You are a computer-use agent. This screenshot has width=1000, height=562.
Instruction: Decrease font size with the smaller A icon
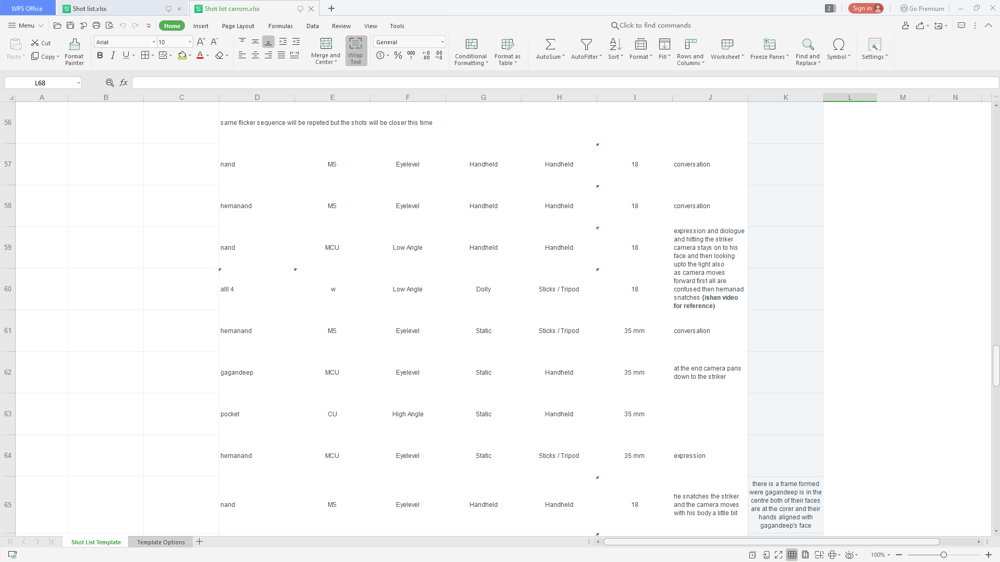pyautogui.click(x=214, y=41)
